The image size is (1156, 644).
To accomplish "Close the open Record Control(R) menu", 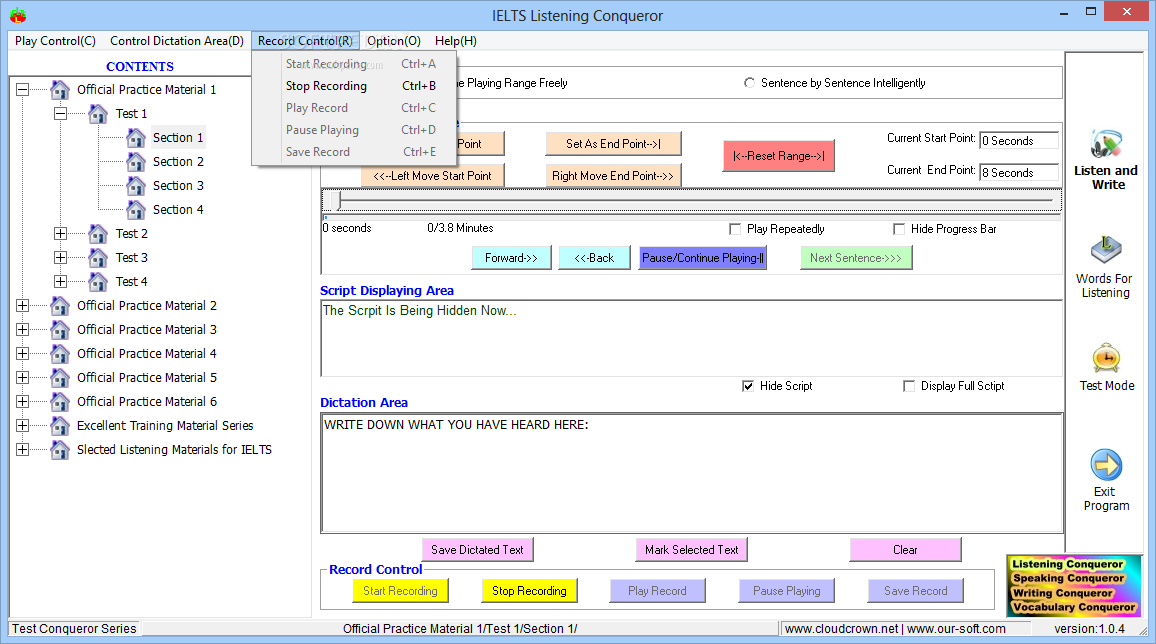I will (305, 41).
